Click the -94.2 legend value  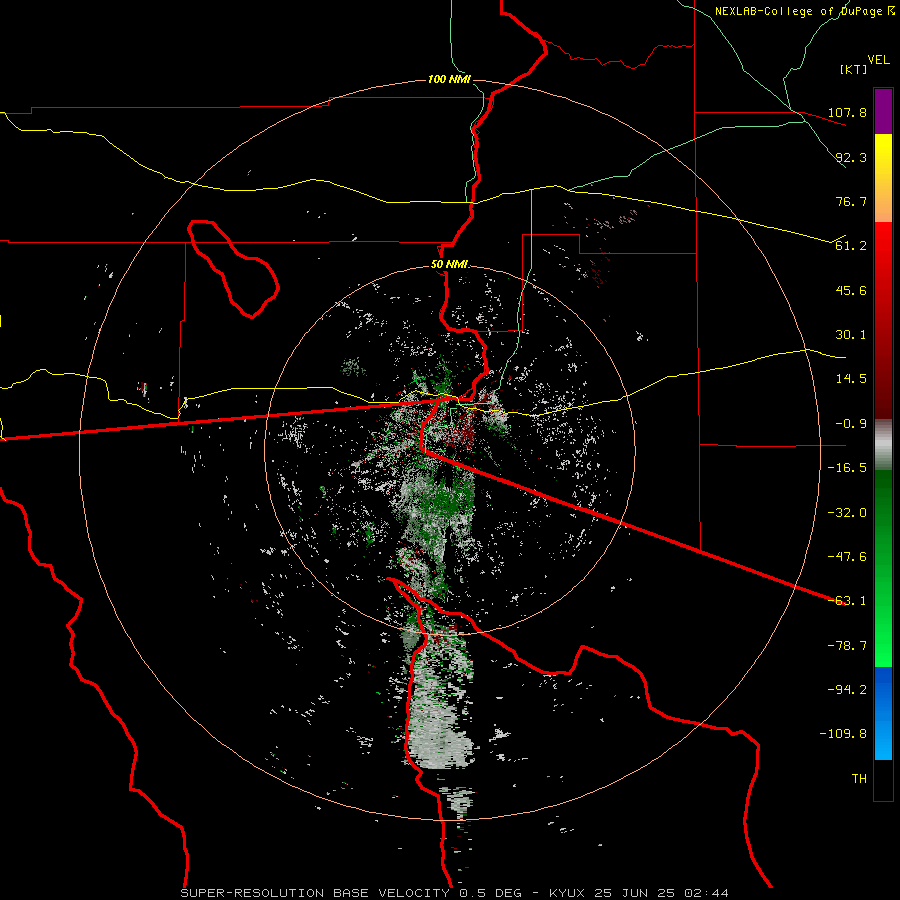click(847, 690)
